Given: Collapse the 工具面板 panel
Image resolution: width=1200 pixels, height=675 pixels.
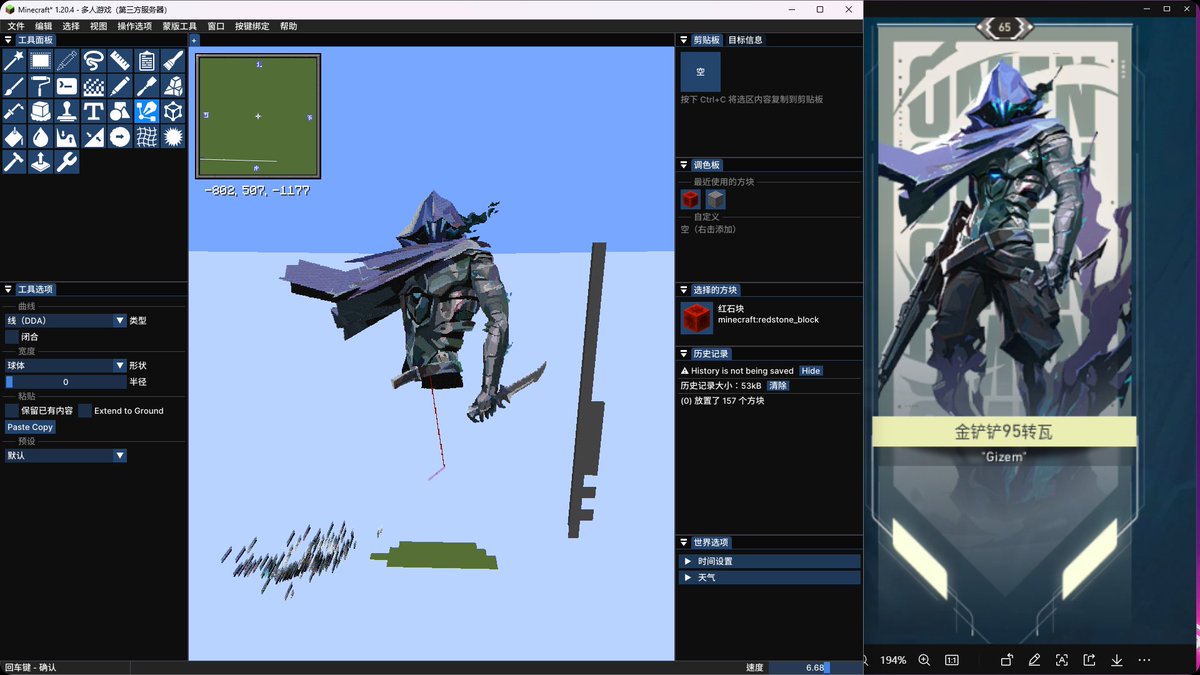Looking at the screenshot, I should pos(8,40).
